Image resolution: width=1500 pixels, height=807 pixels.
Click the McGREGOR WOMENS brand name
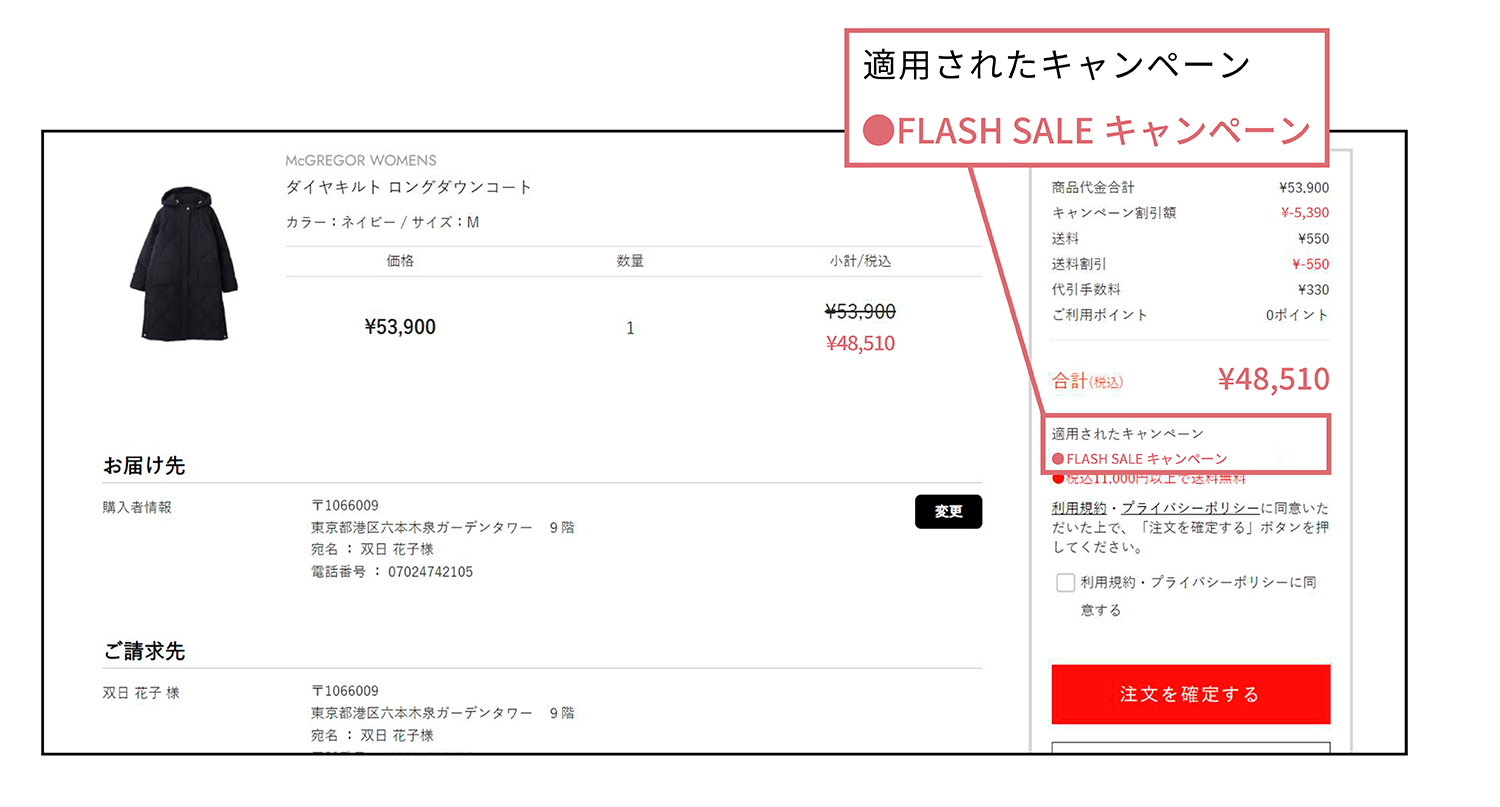click(360, 160)
